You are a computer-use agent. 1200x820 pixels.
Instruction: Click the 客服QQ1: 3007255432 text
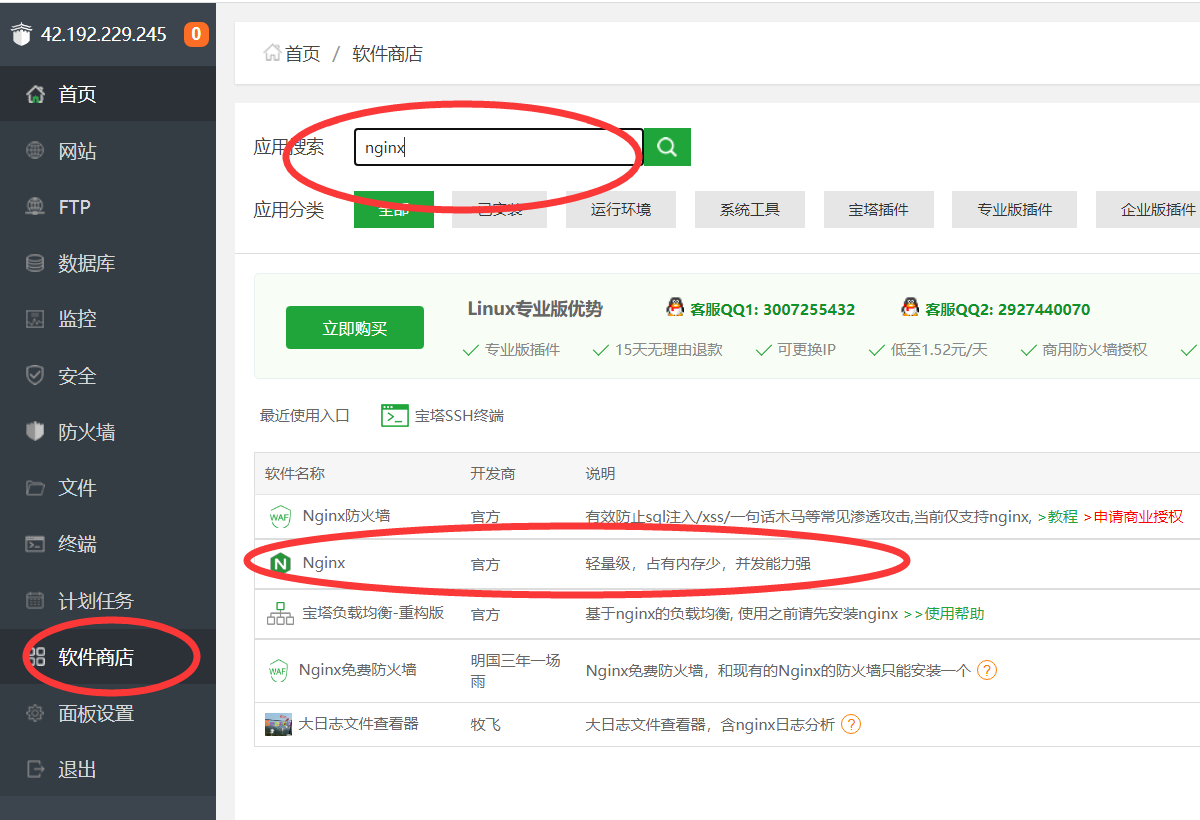[773, 309]
